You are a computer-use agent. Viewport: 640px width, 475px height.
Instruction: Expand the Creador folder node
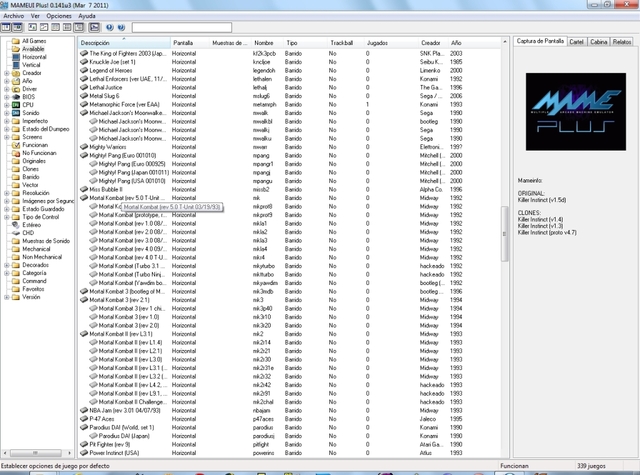click(x=7, y=73)
